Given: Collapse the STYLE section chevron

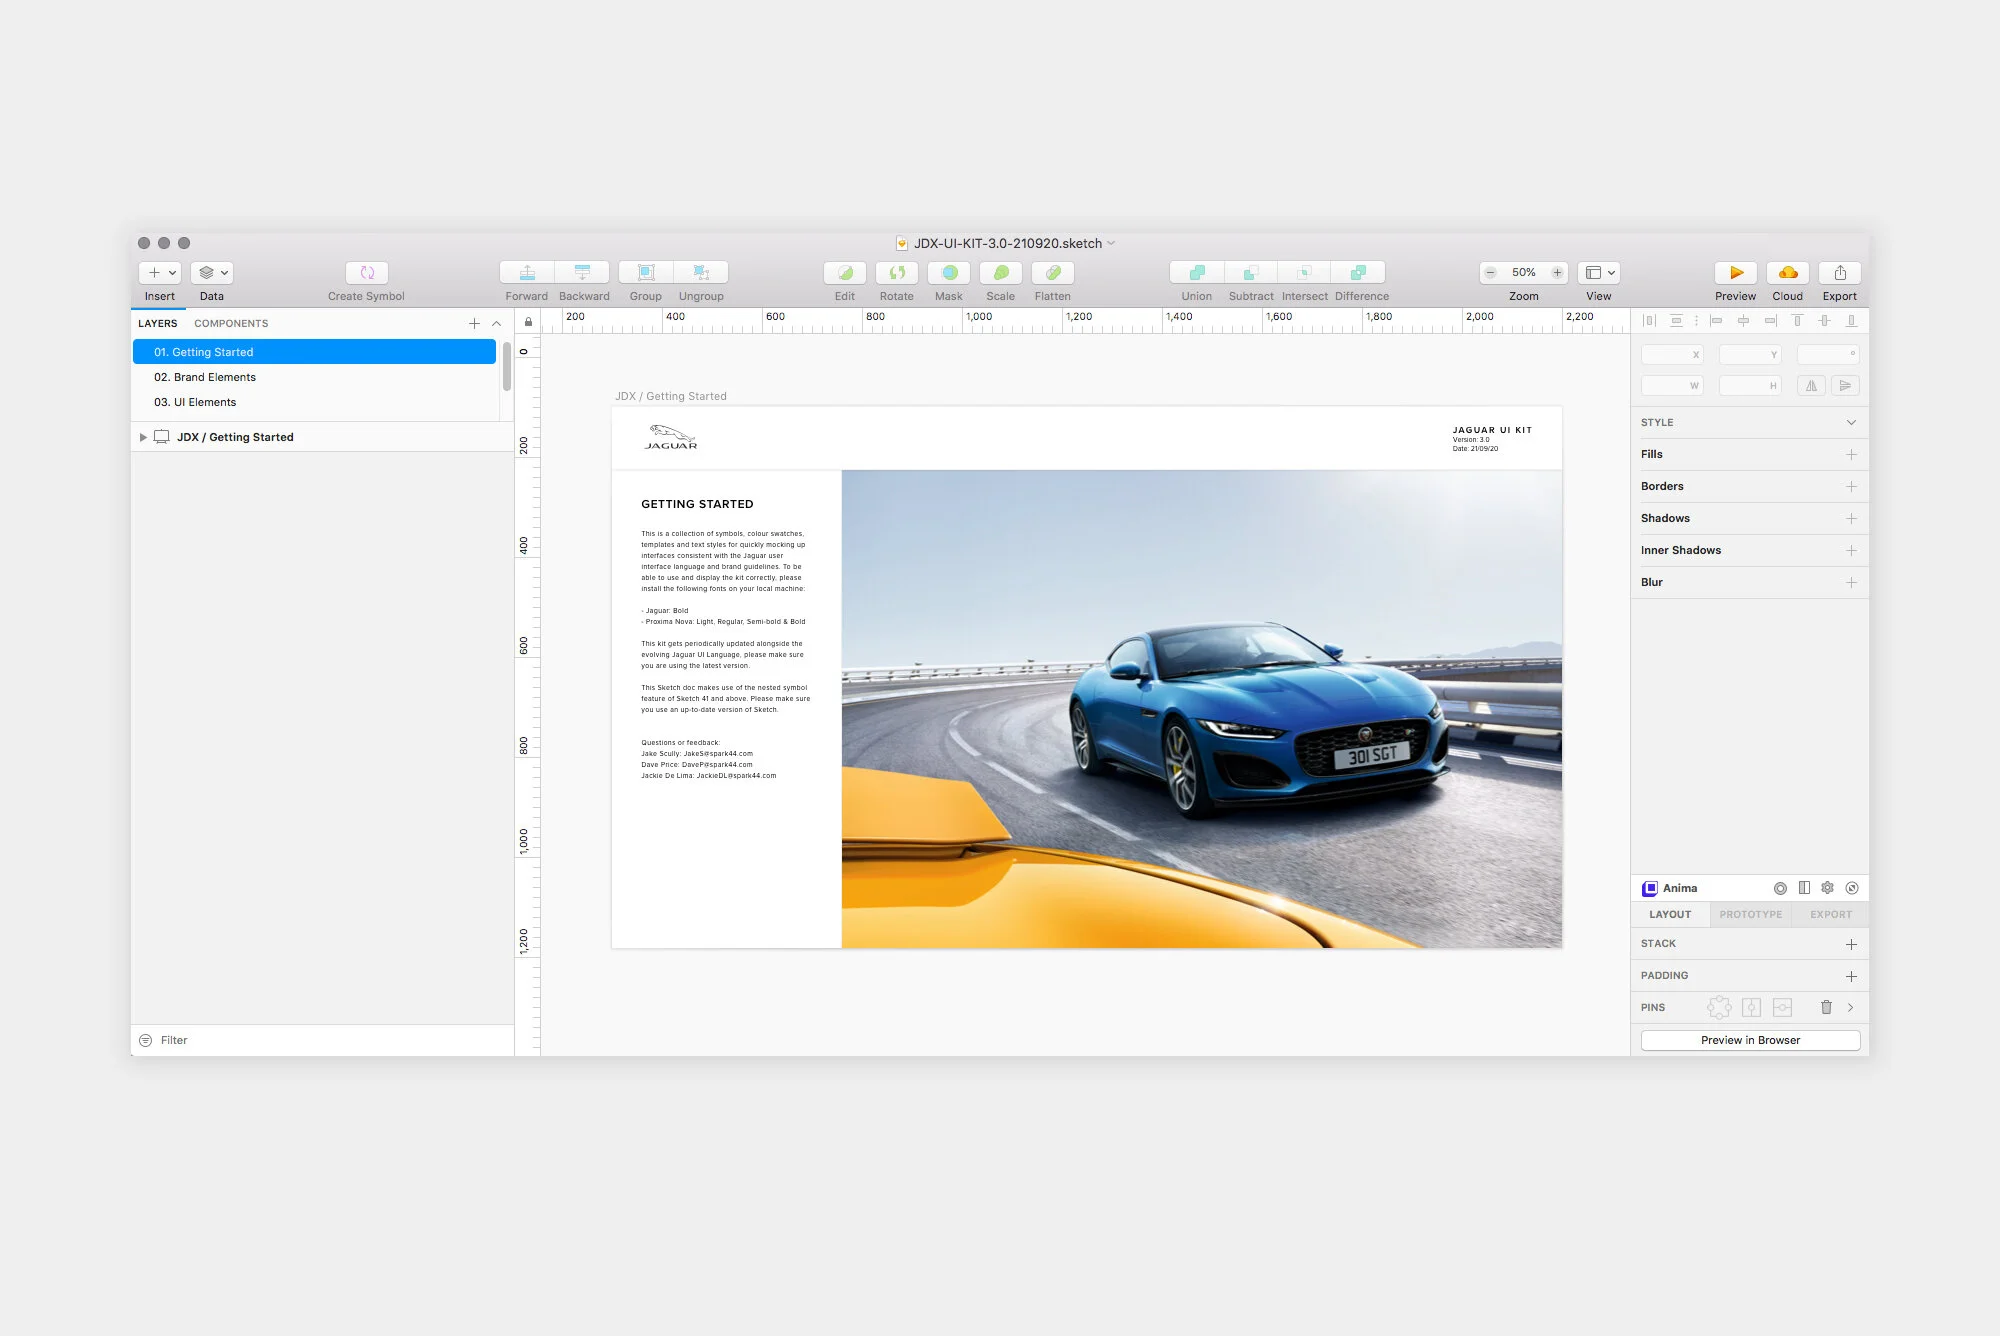Looking at the screenshot, I should click(1851, 422).
